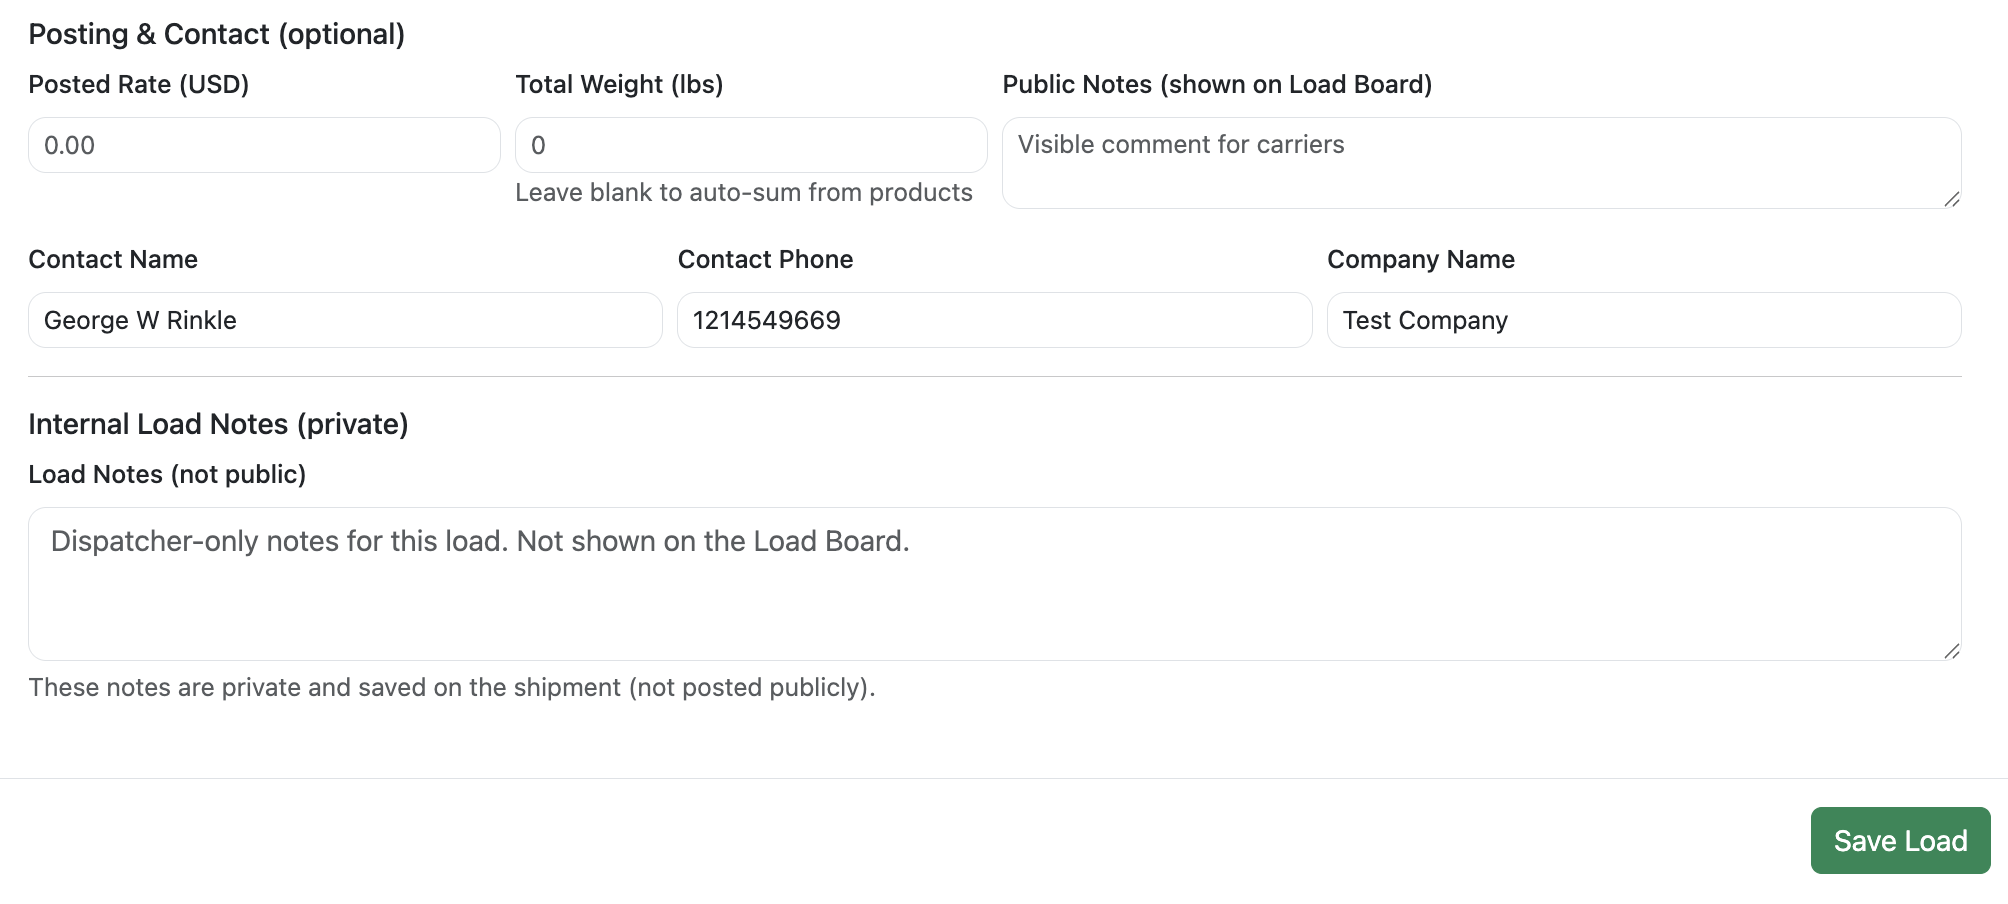This screenshot has width=2008, height=904.
Task: Click inside the Public Notes textarea
Action: pos(1480,162)
